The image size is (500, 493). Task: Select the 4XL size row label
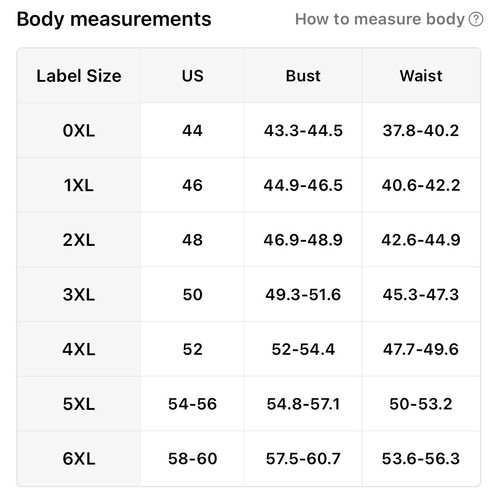79,349
